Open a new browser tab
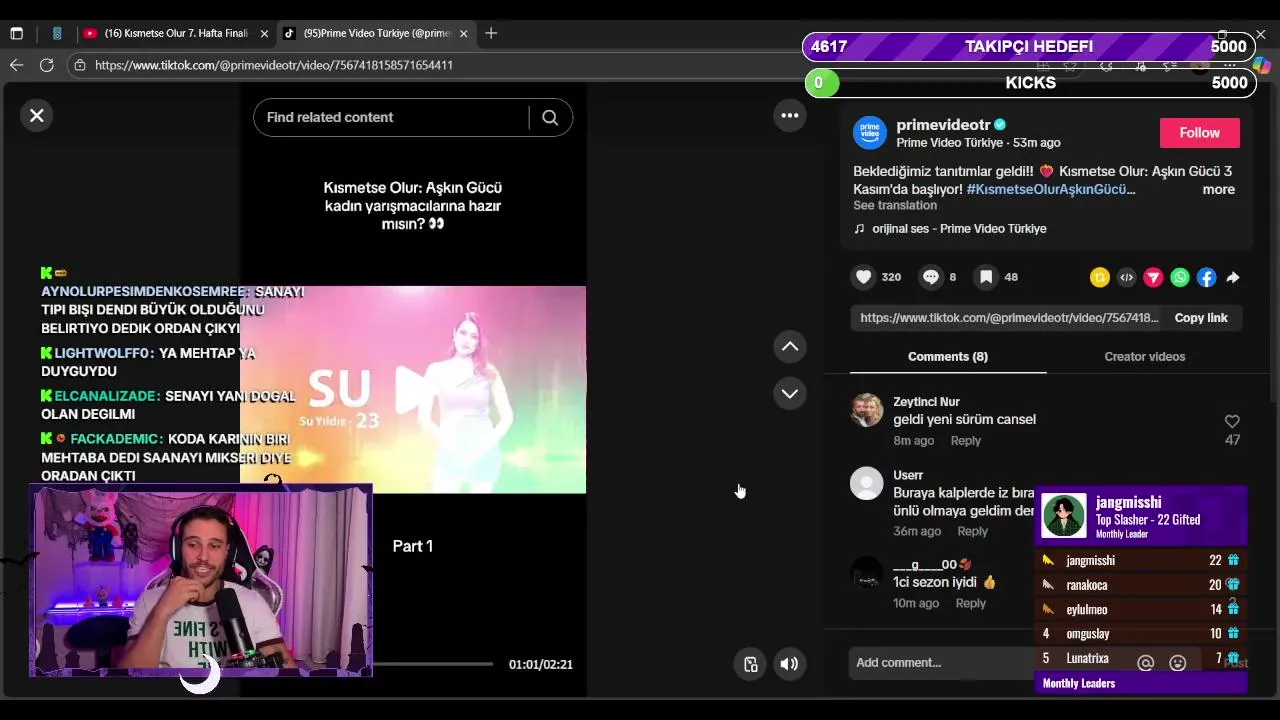1280x720 pixels. pos(491,33)
